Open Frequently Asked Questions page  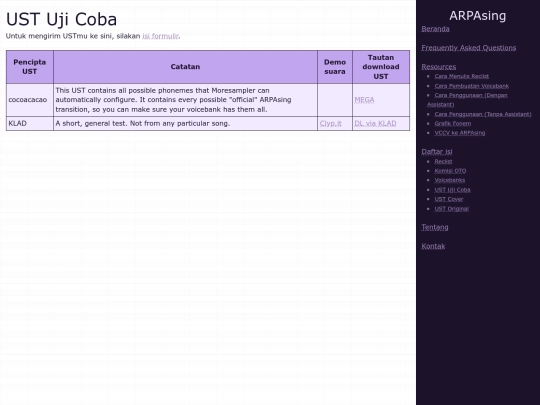coord(469,48)
